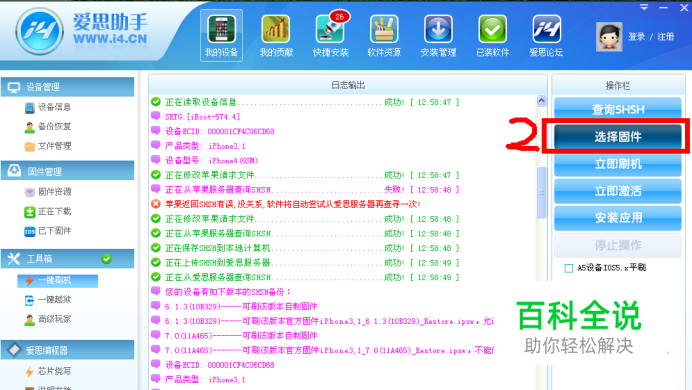Click the red 苹果返回SHSH有误 error line
The image size is (692, 390).
(293, 204)
